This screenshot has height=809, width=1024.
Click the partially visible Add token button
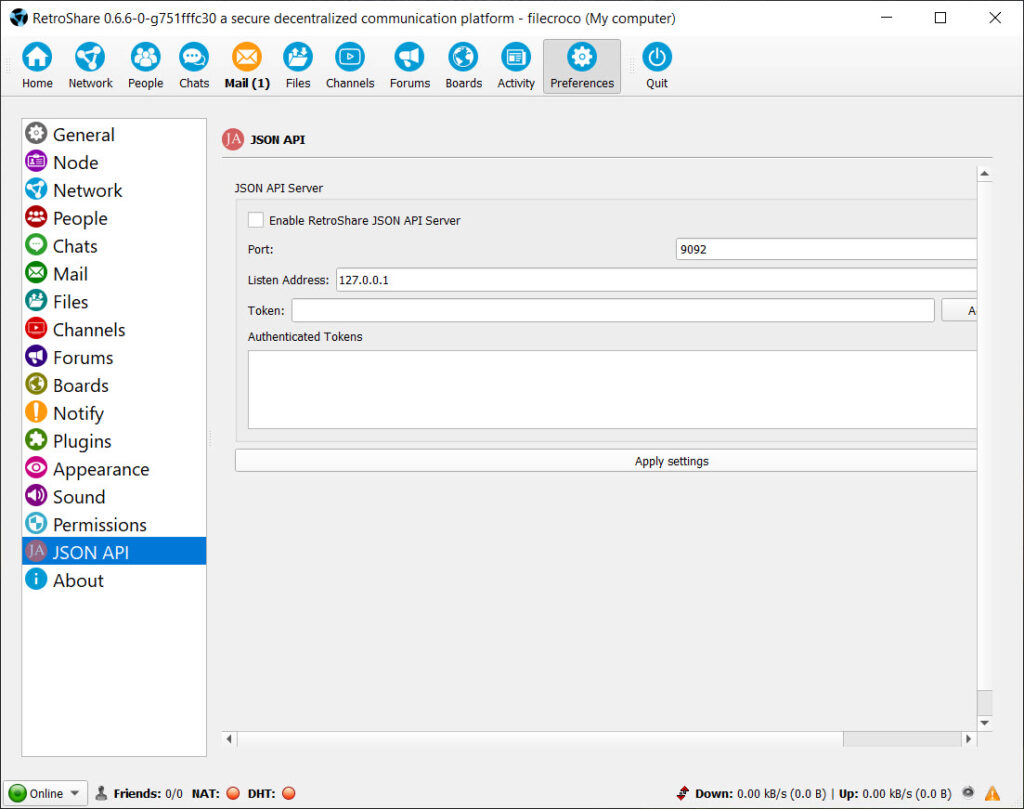click(959, 311)
